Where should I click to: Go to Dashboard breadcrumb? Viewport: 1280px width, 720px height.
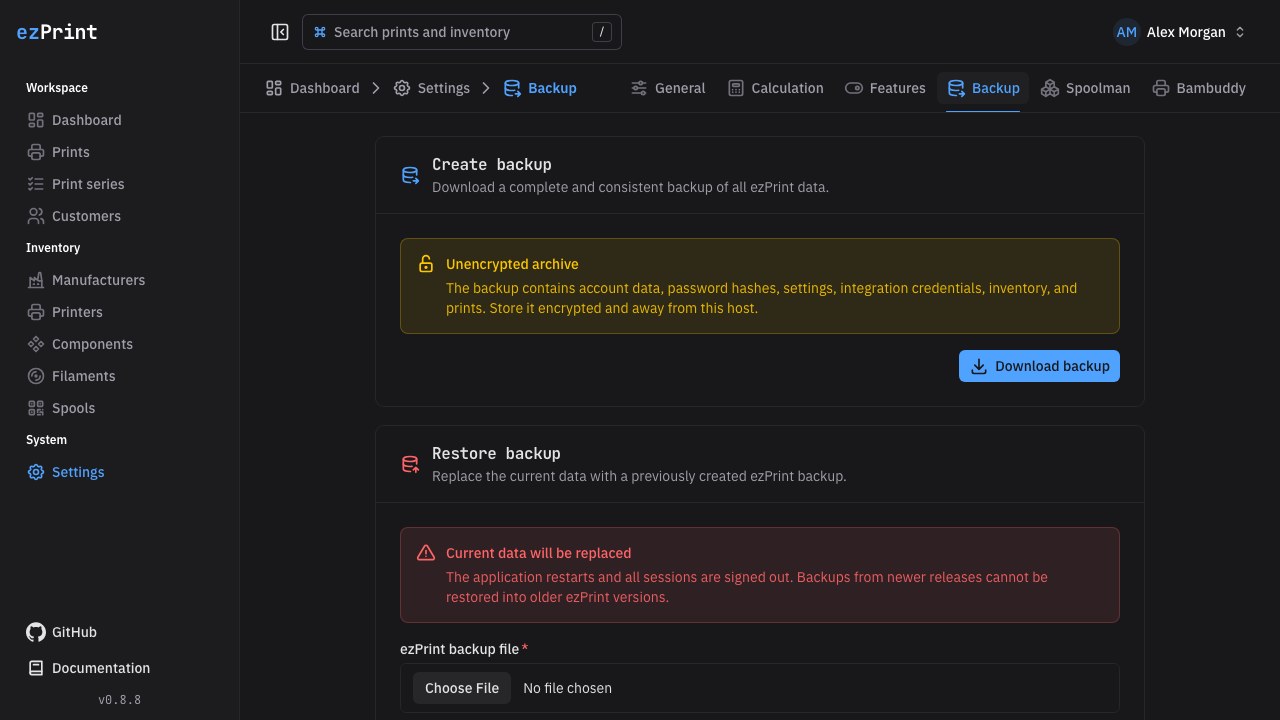pyautogui.click(x=312, y=88)
